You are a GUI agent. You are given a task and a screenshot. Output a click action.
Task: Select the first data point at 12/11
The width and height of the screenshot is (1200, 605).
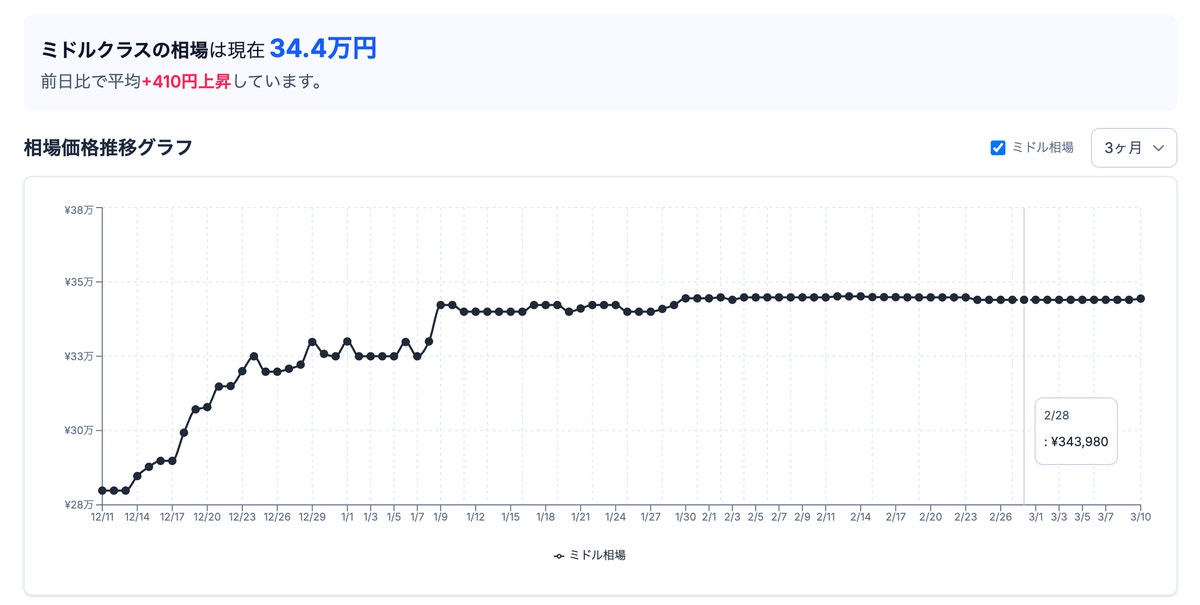point(102,490)
